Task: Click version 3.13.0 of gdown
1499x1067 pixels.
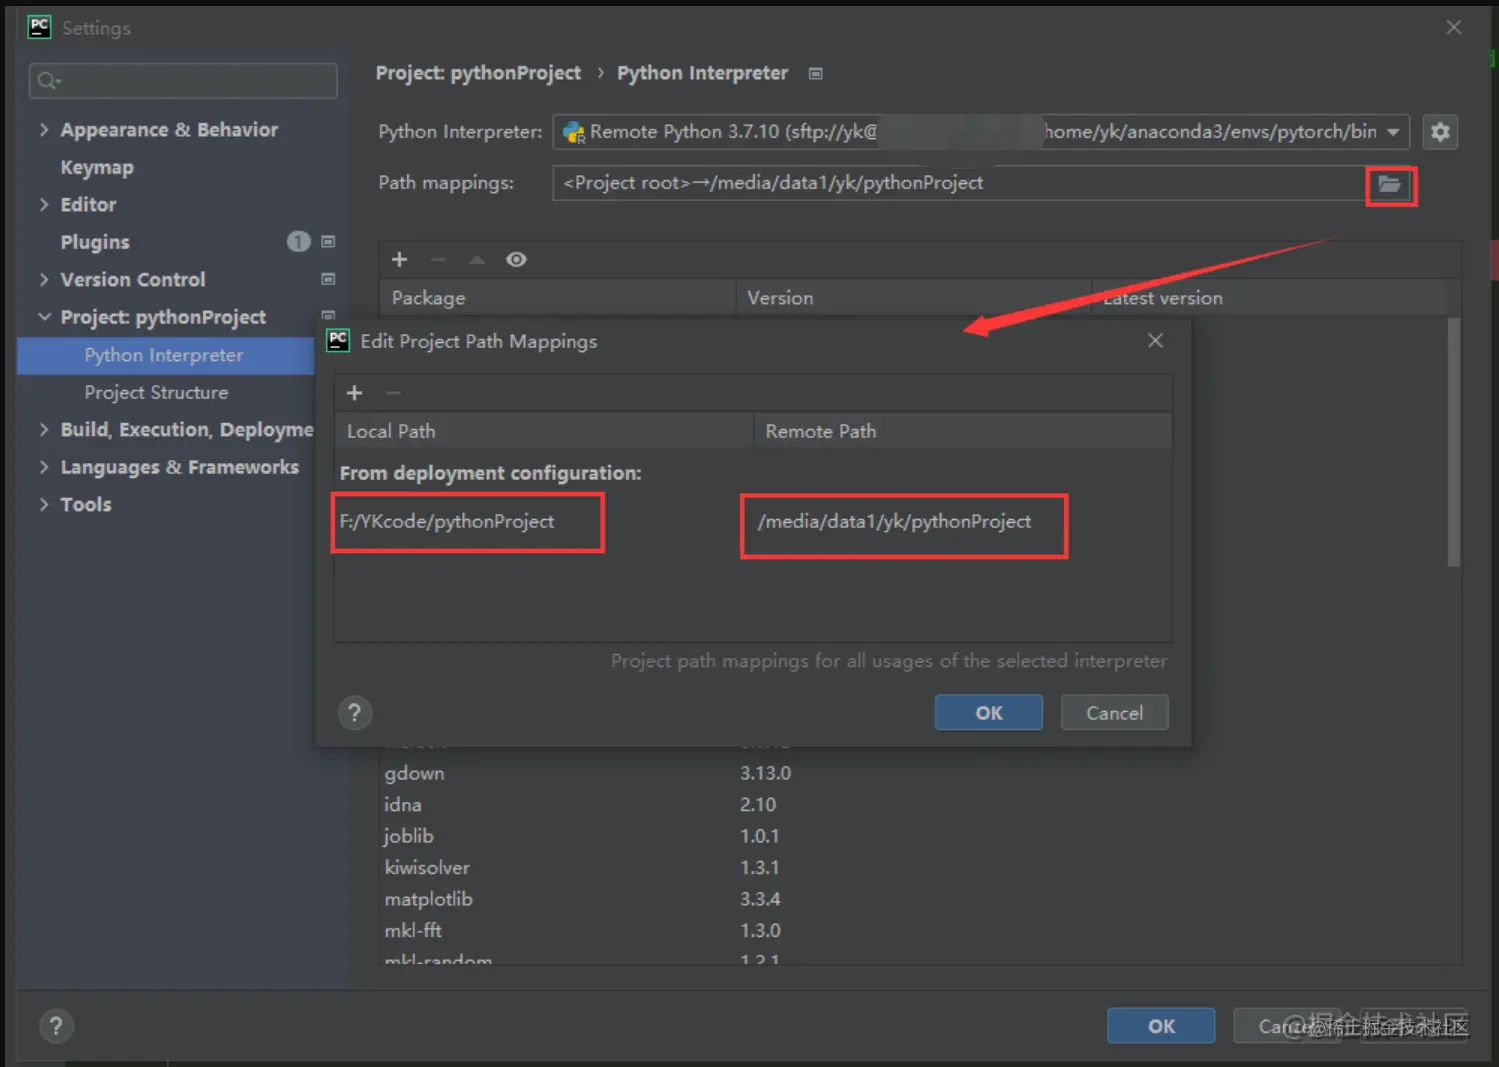Action: click(765, 773)
